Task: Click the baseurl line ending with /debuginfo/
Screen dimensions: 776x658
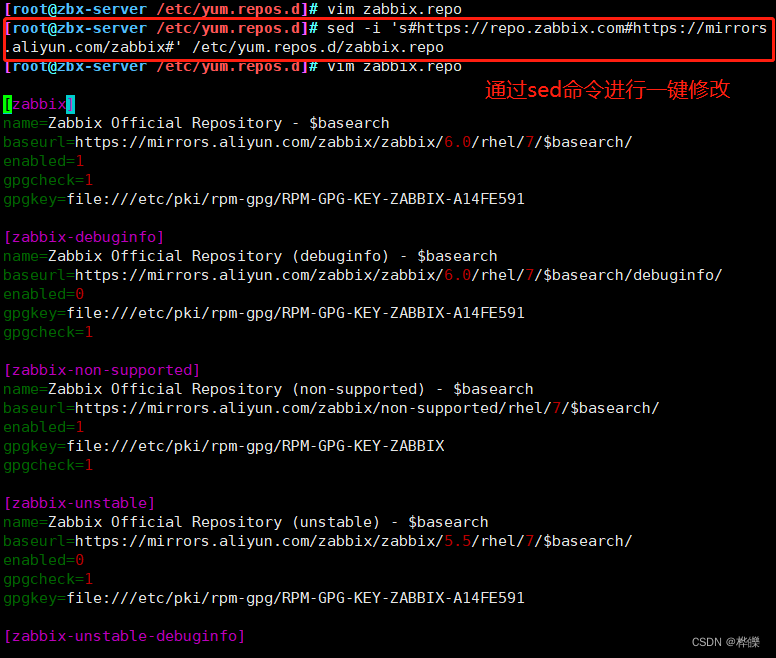Action: [363, 275]
